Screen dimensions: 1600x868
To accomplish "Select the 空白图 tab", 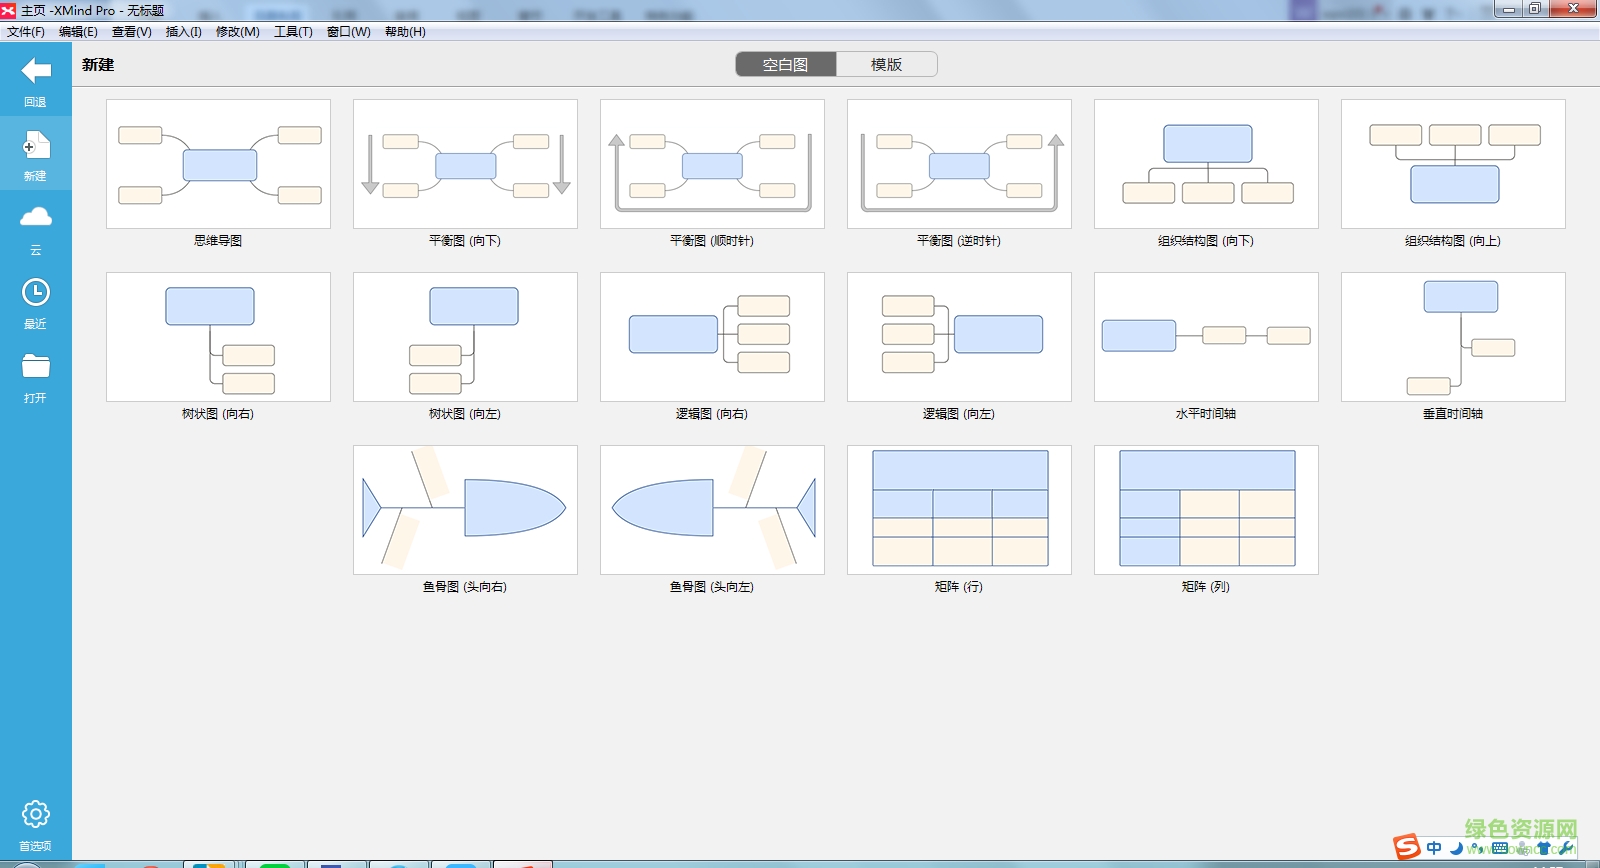I will pyautogui.click(x=785, y=64).
